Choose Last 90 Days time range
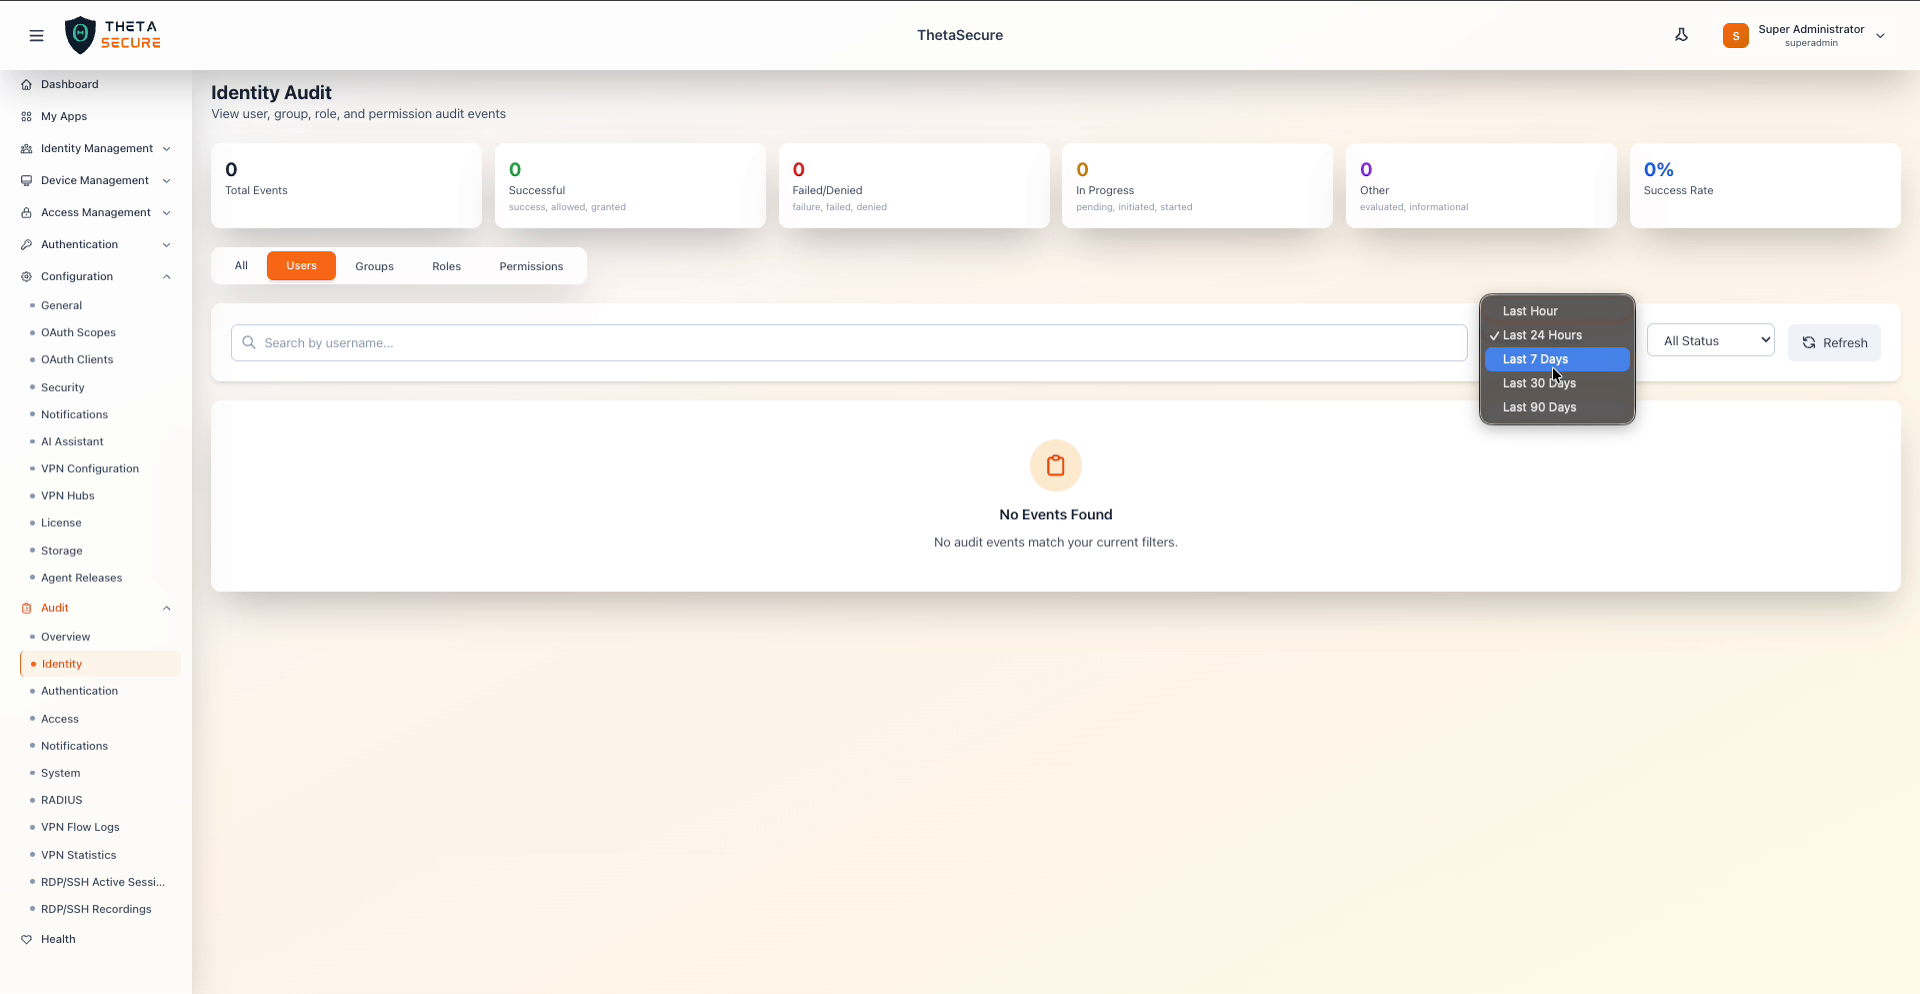Image resolution: width=1920 pixels, height=994 pixels. [1539, 407]
